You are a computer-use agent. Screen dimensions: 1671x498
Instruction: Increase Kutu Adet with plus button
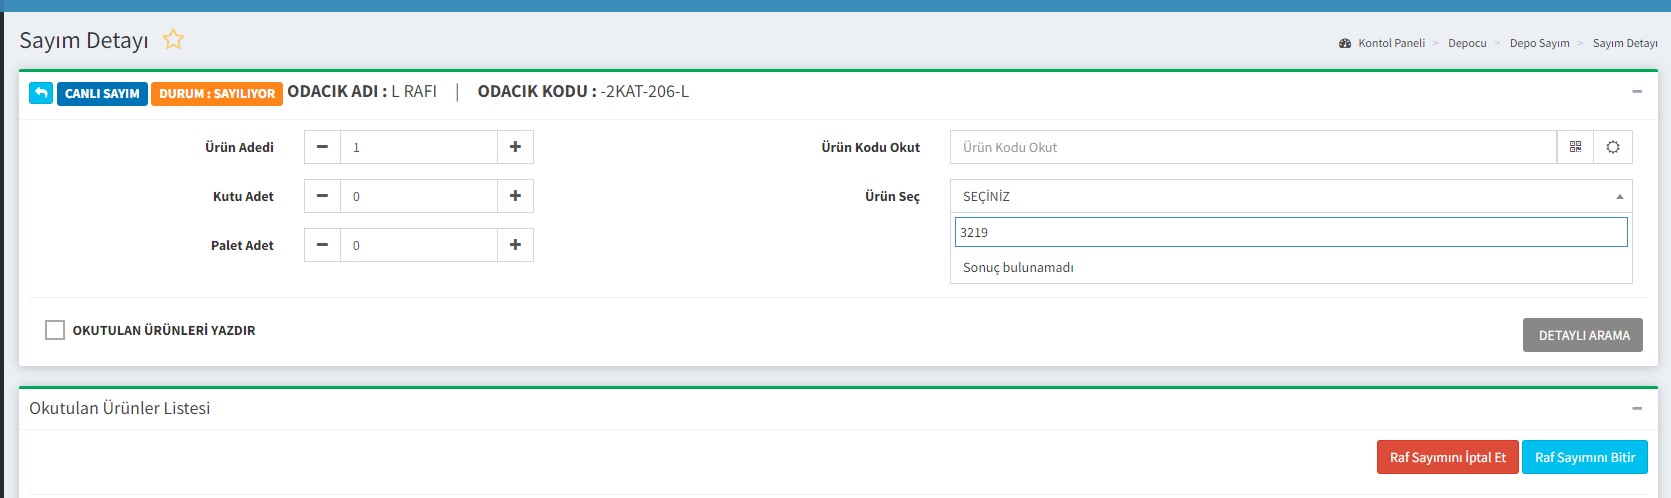(x=515, y=196)
